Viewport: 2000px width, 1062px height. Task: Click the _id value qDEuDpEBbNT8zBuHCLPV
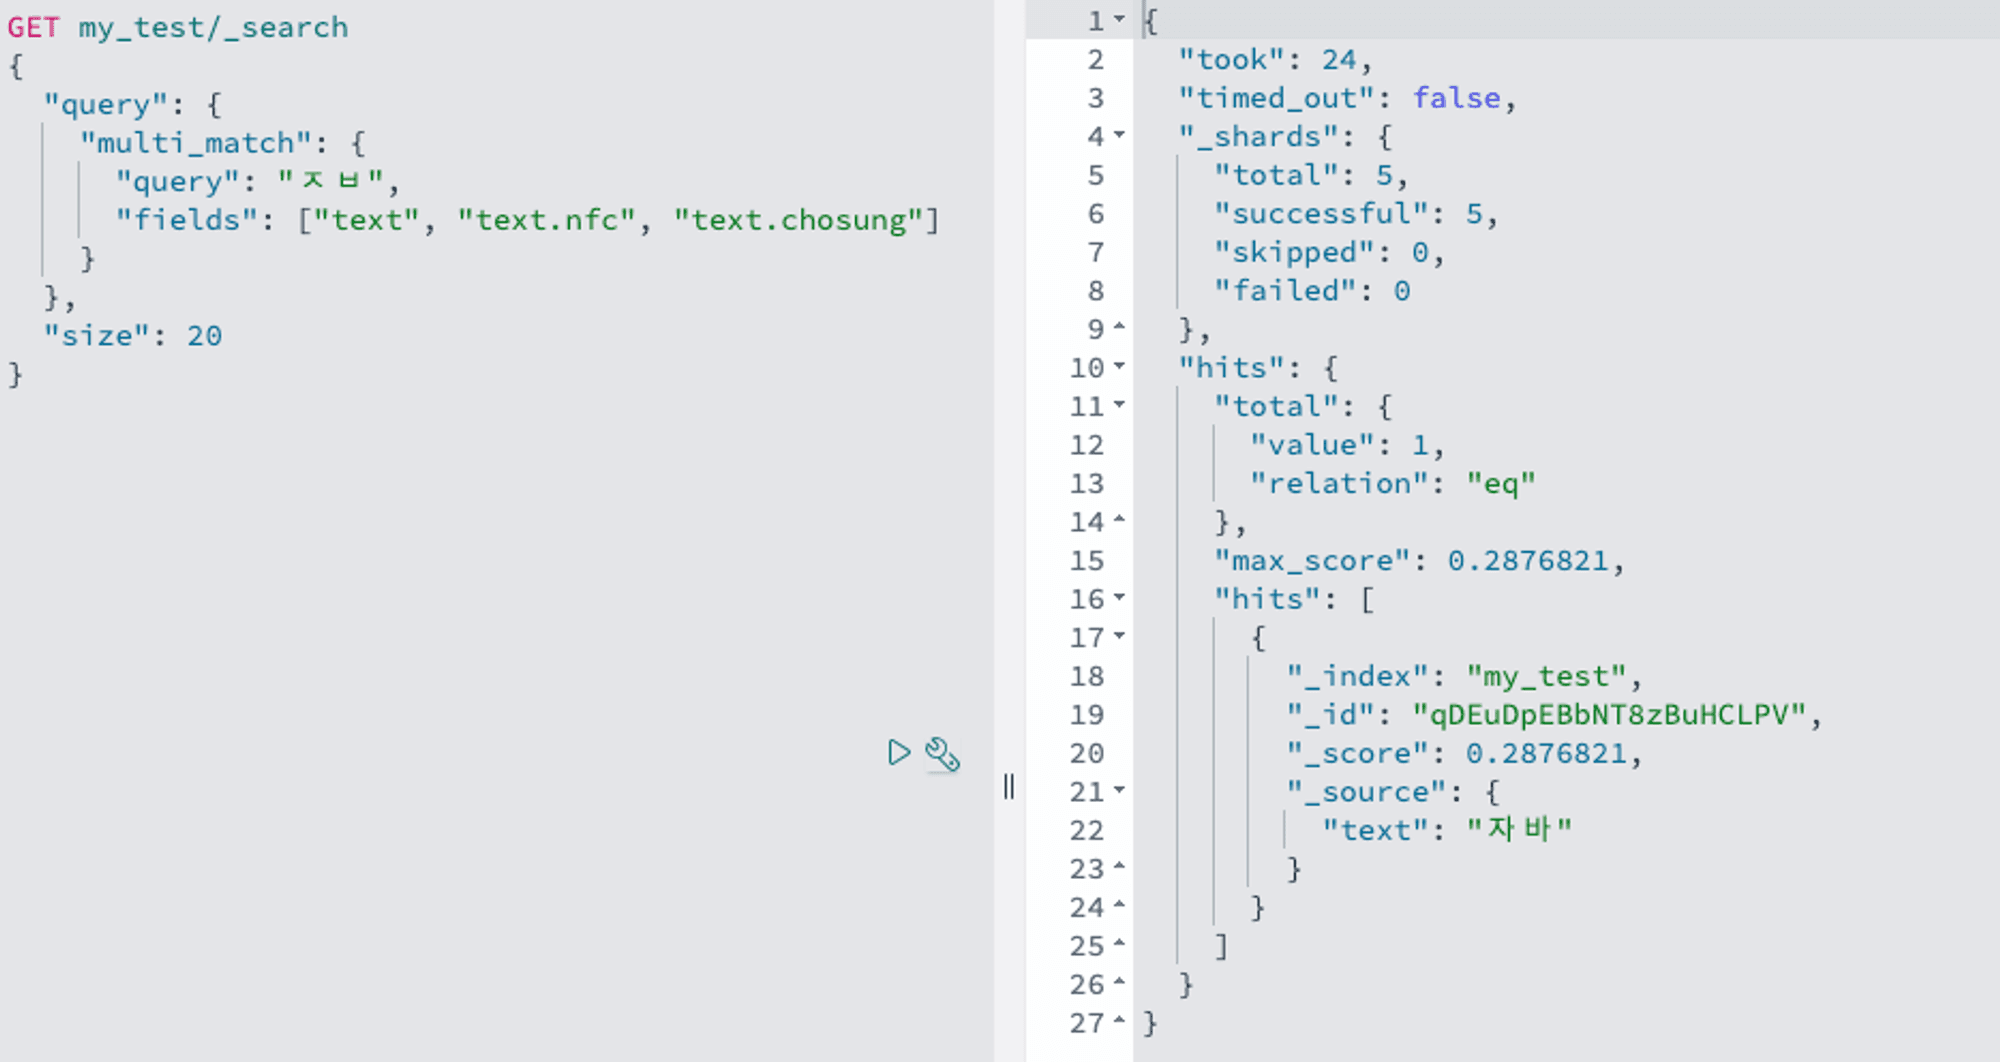[x=1609, y=715]
